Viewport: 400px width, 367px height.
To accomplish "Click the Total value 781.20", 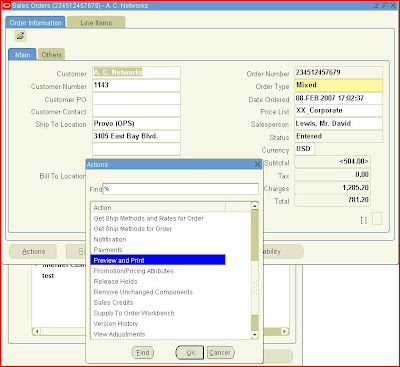I will (332, 200).
